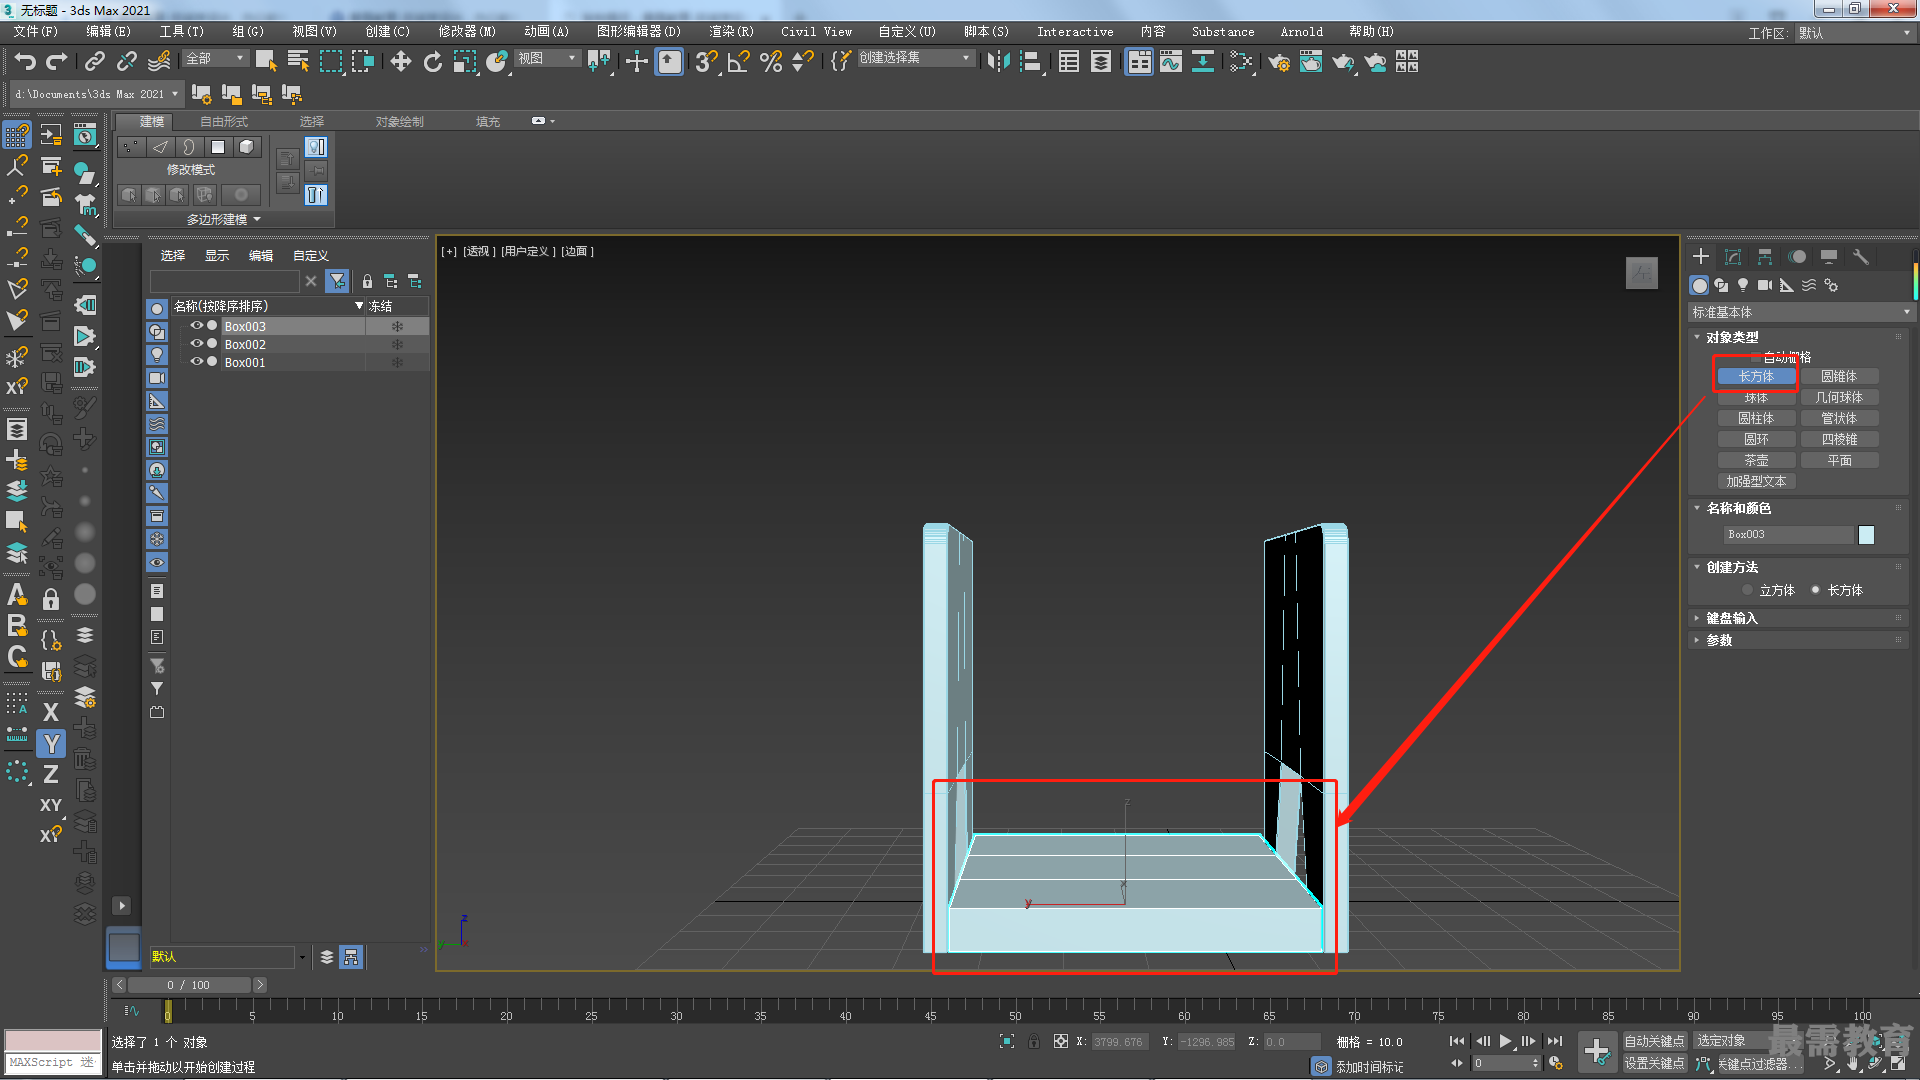Click the Unlink Selection broken-chain icon
Image resolution: width=1920 pixels, height=1080 pixels.
(x=126, y=62)
